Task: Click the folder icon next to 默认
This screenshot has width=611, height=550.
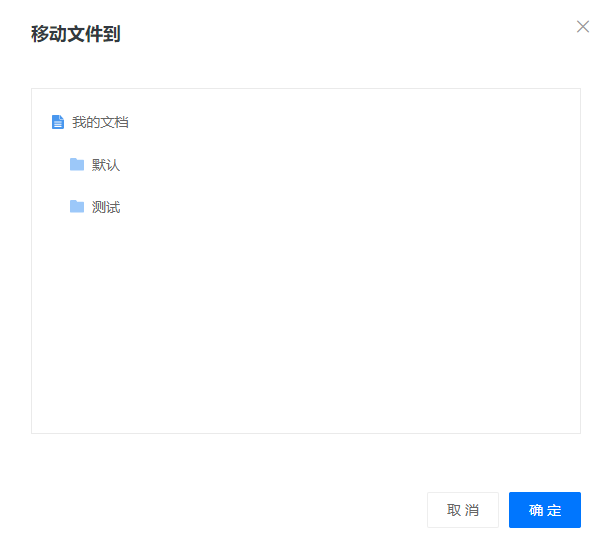Action: pyautogui.click(x=77, y=164)
